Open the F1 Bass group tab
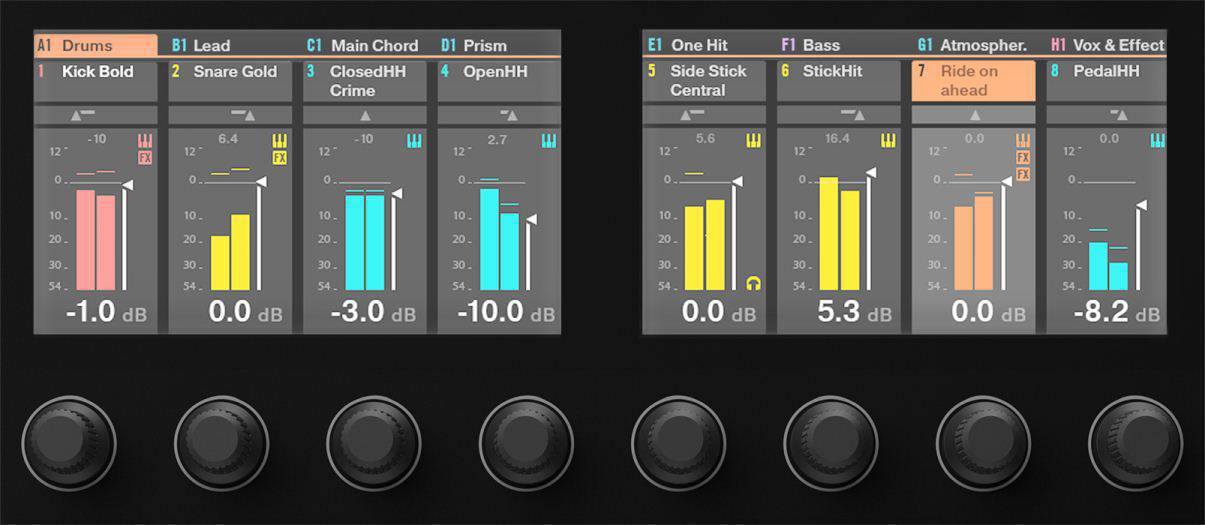This screenshot has height=525, width=1205. point(811,45)
